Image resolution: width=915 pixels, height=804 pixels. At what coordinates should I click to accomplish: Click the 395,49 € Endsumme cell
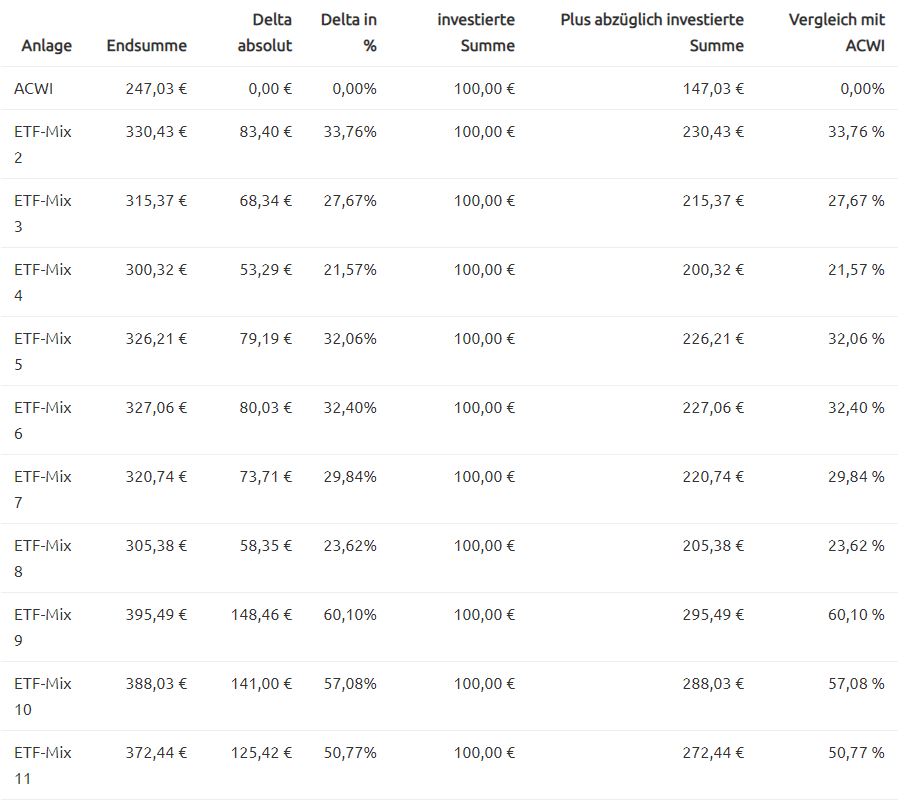tap(156, 615)
